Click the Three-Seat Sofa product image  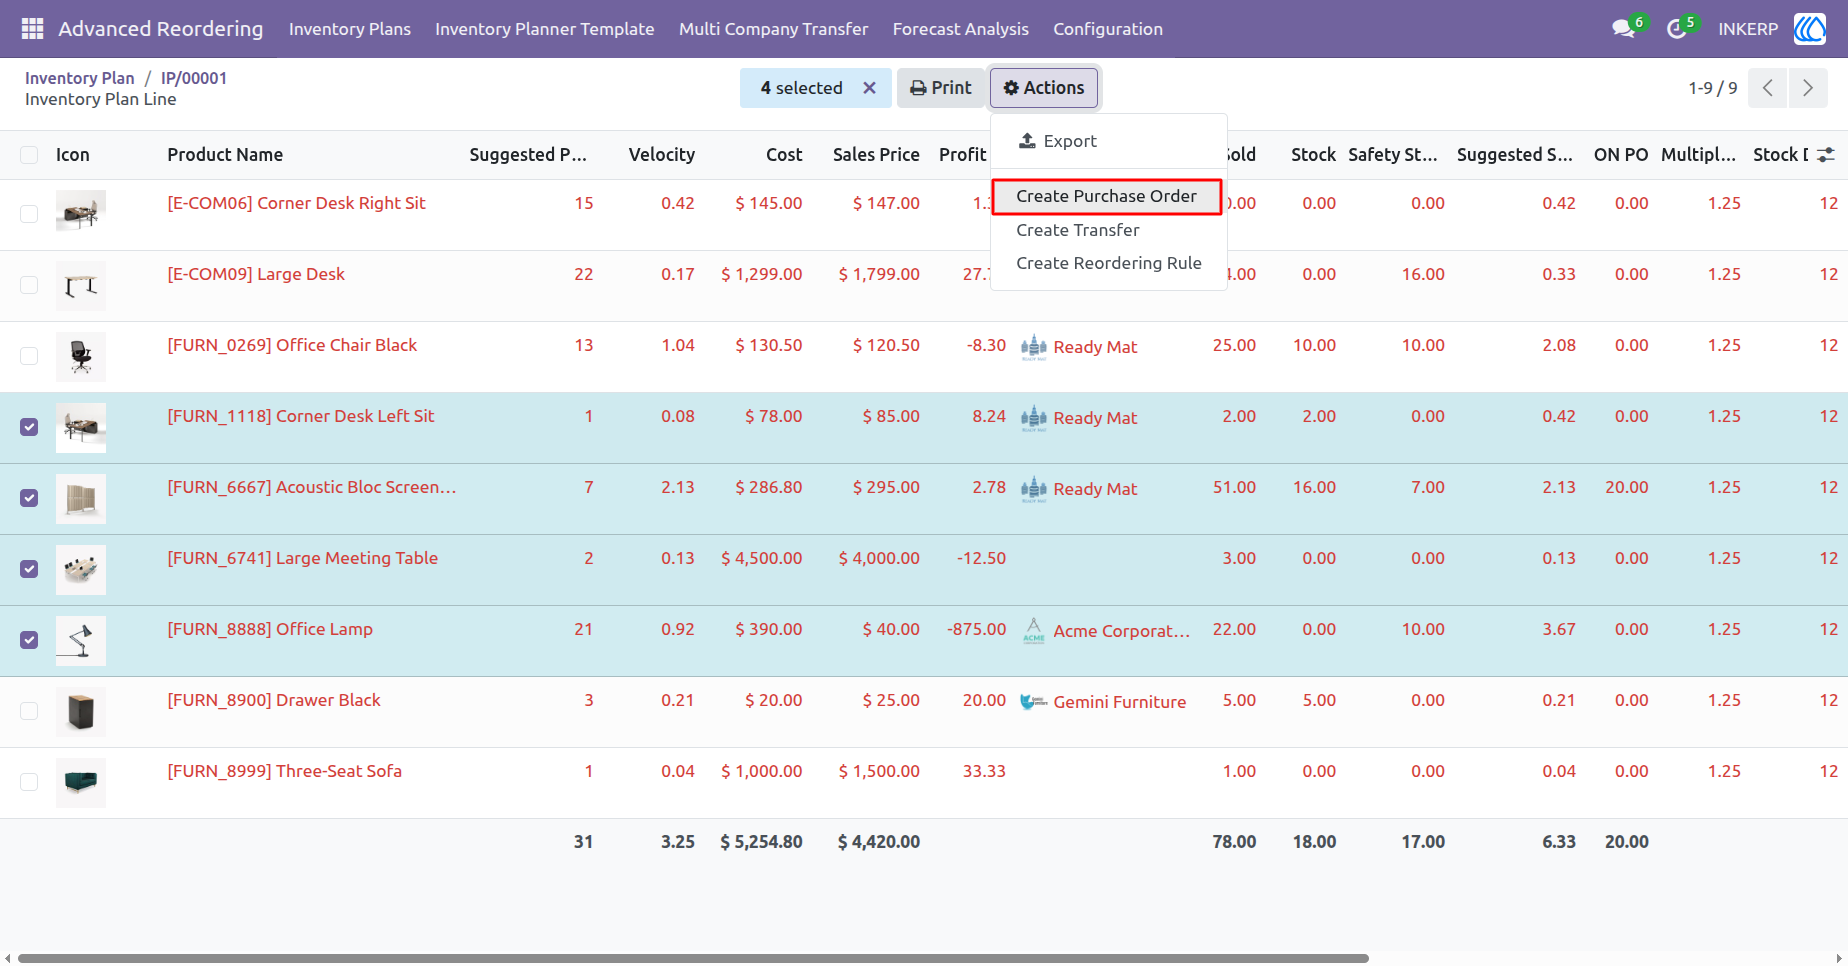tap(81, 783)
